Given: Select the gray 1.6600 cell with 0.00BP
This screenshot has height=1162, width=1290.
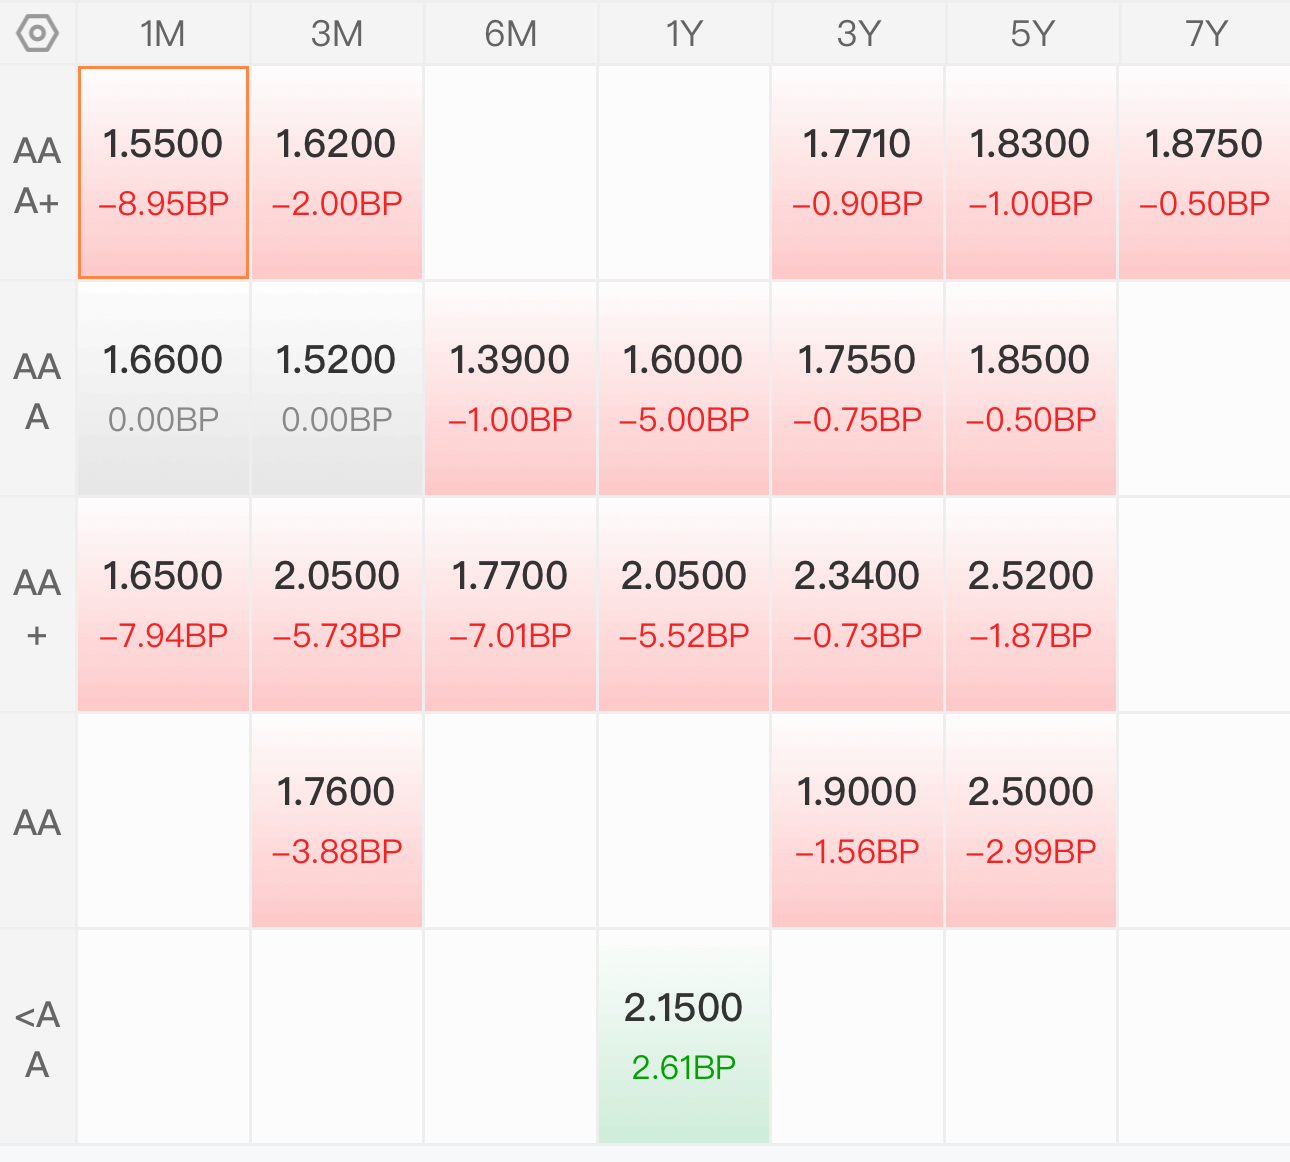Looking at the screenshot, I should tap(163, 389).
